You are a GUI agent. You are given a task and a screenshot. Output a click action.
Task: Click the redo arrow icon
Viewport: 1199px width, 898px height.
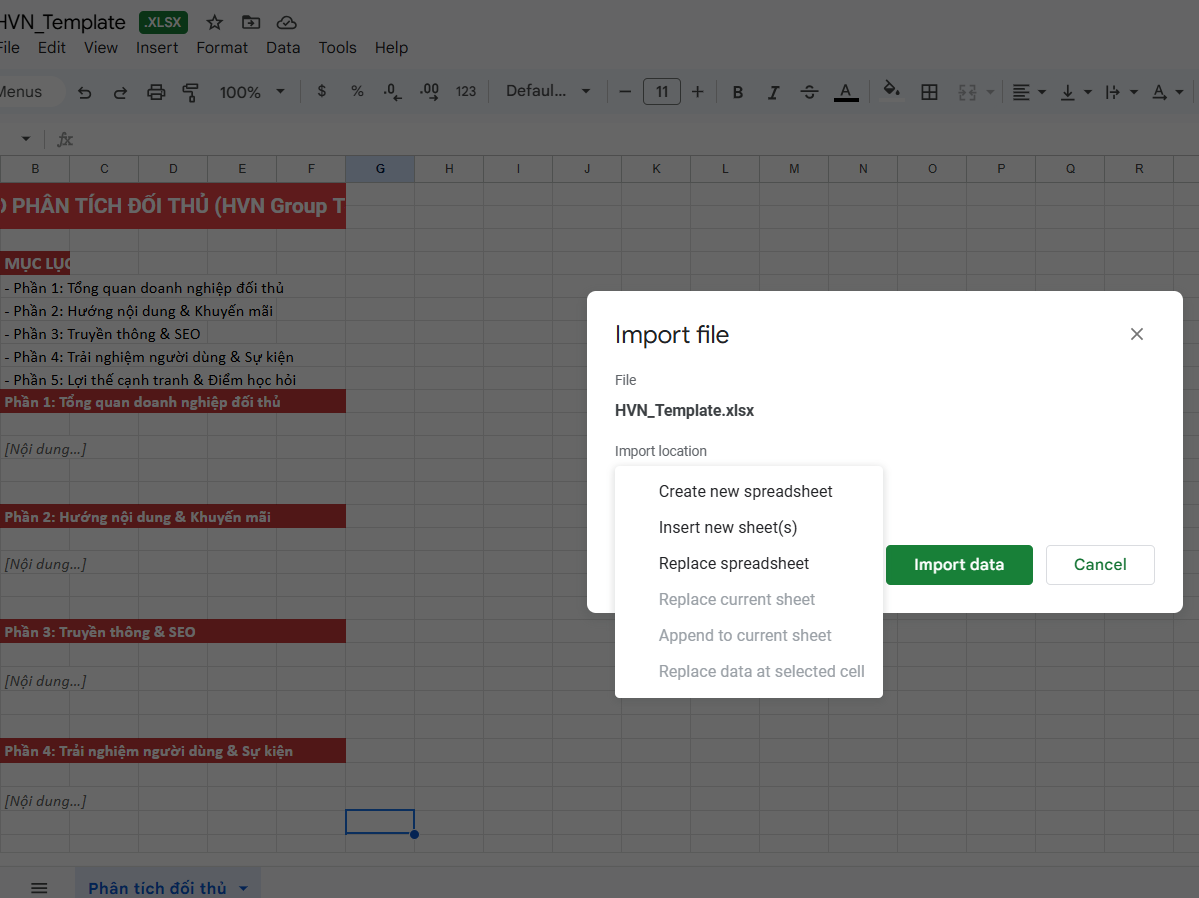coord(120,93)
